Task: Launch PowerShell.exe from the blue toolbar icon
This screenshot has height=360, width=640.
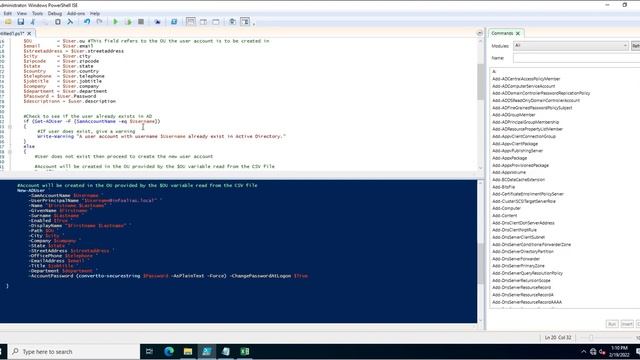Action: (174, 22)
